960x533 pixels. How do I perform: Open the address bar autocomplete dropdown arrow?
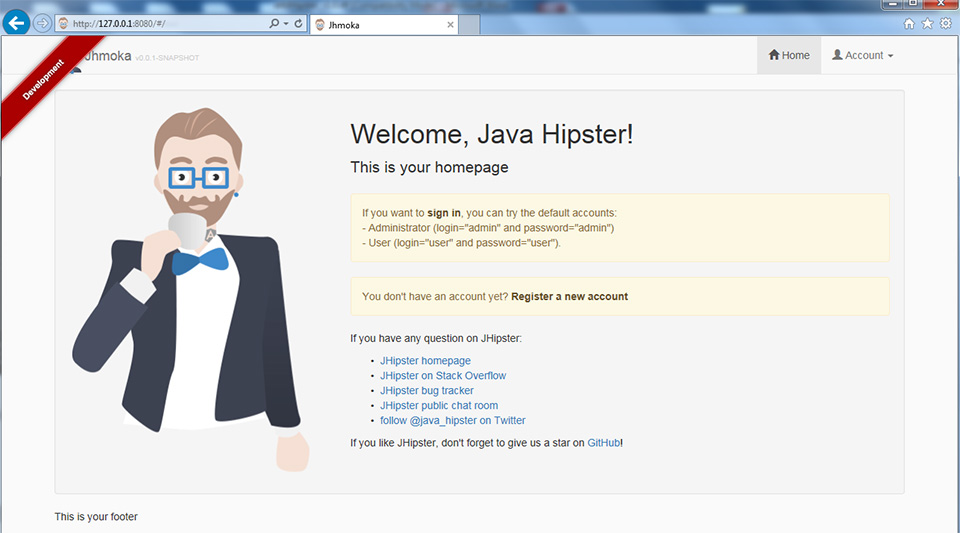click(286, 24)
